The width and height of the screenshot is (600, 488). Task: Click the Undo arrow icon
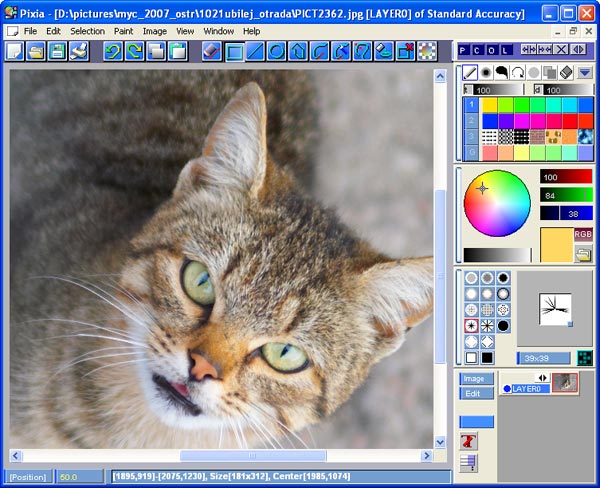[x=113, y=52]
